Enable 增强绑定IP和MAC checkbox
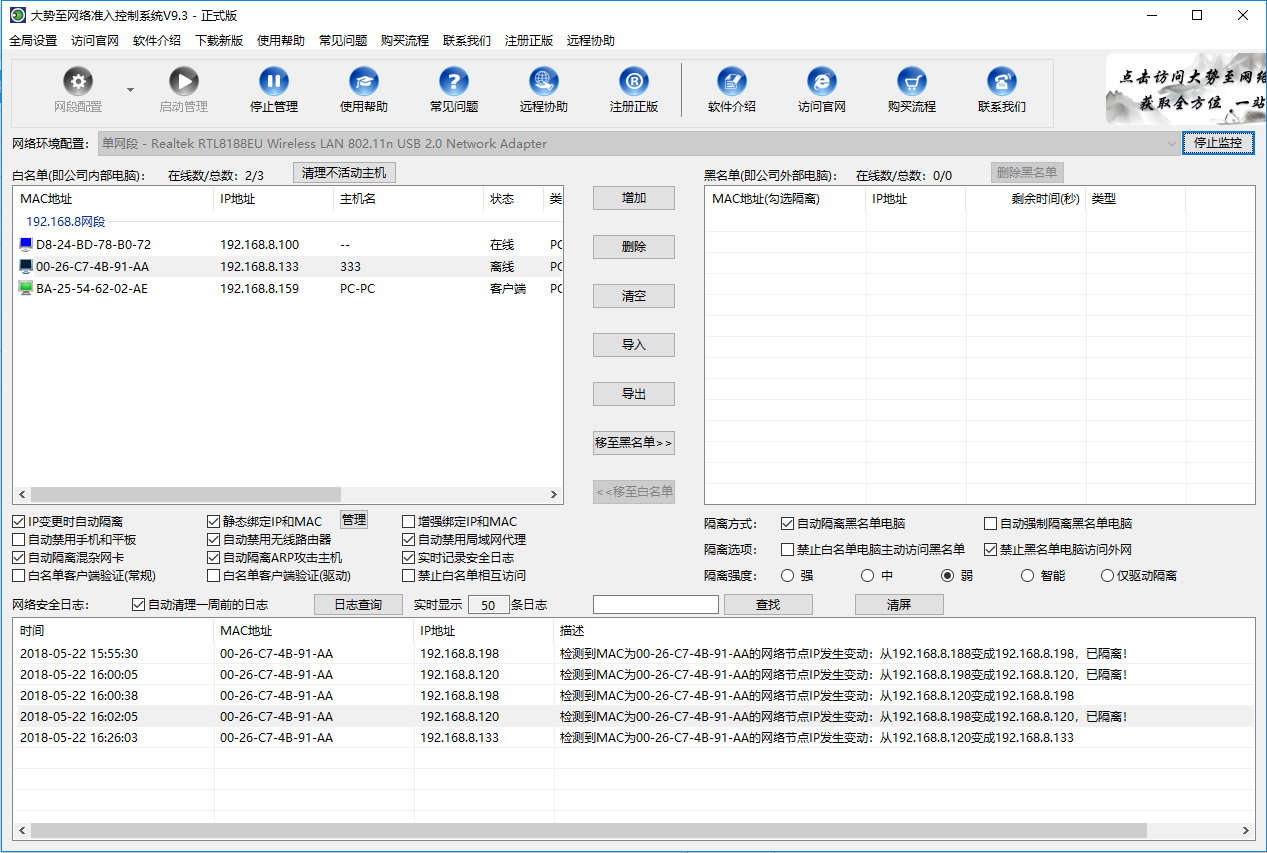1267x853 pixels. 408,522
